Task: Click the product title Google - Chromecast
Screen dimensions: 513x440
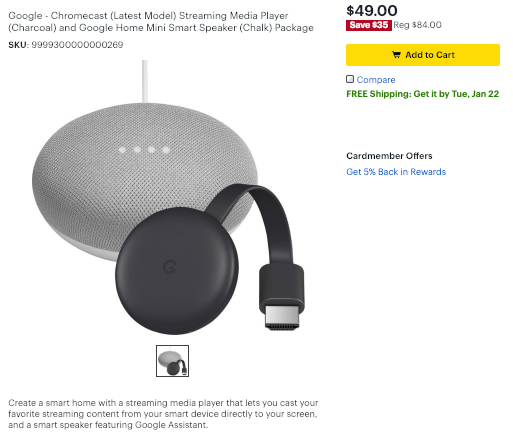Action: 161,22
